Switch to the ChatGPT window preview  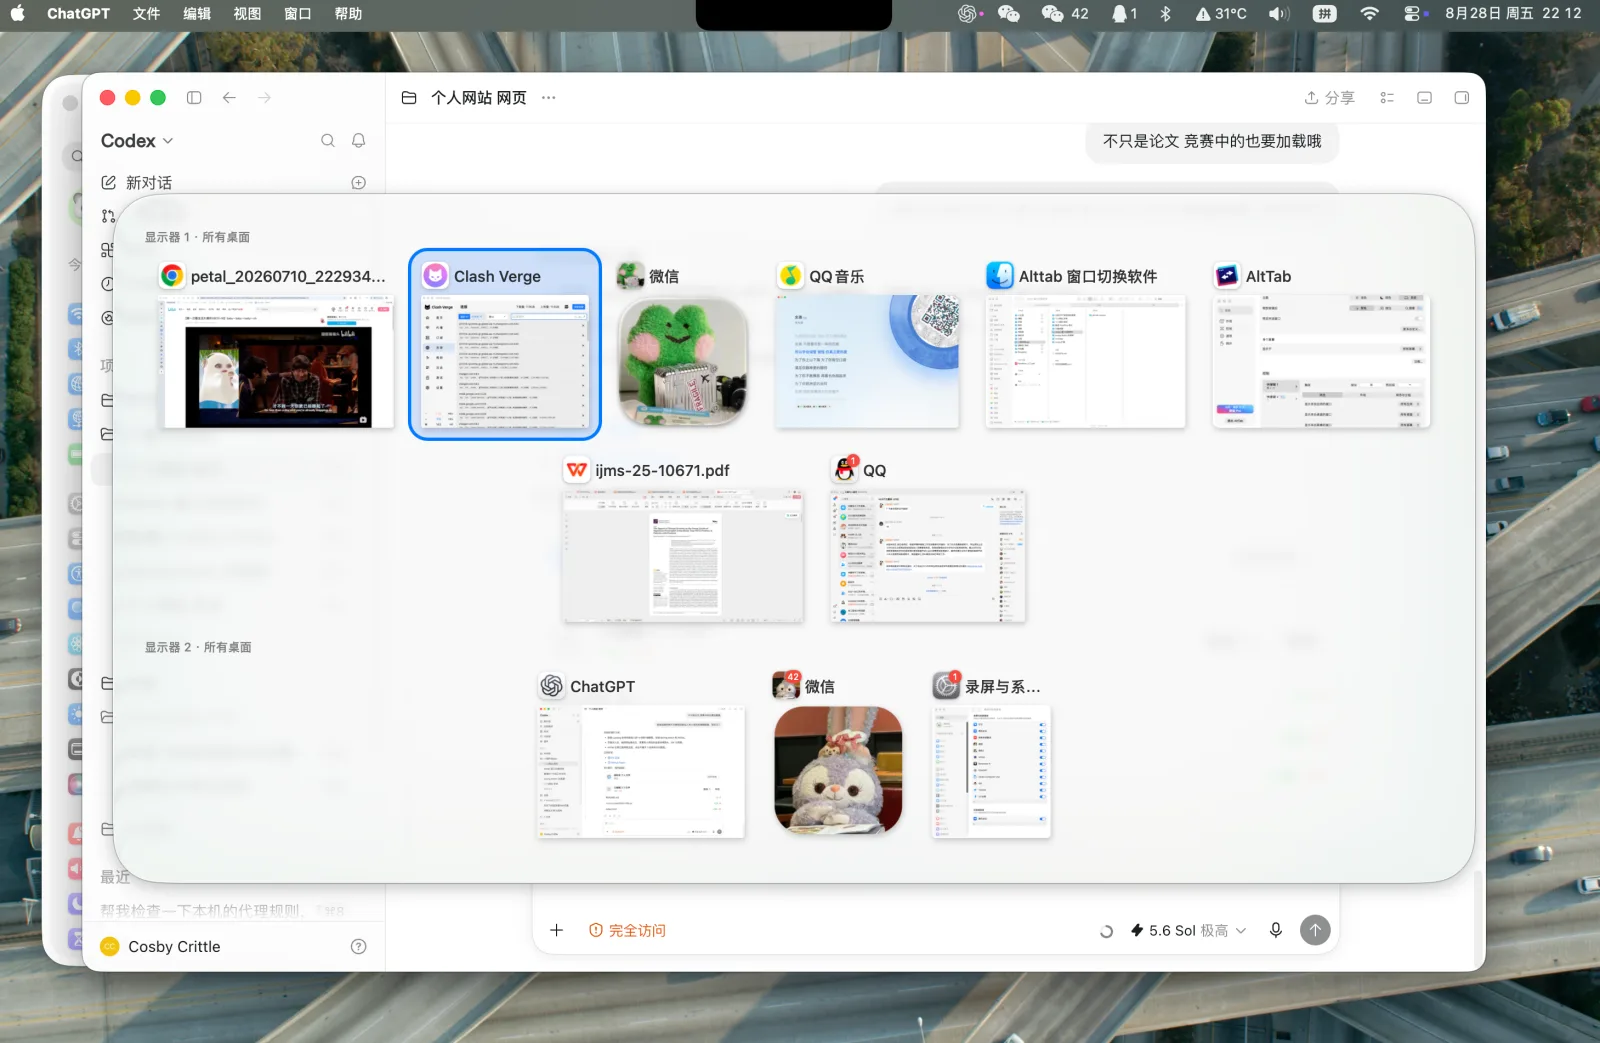click(x=641, y=771)
